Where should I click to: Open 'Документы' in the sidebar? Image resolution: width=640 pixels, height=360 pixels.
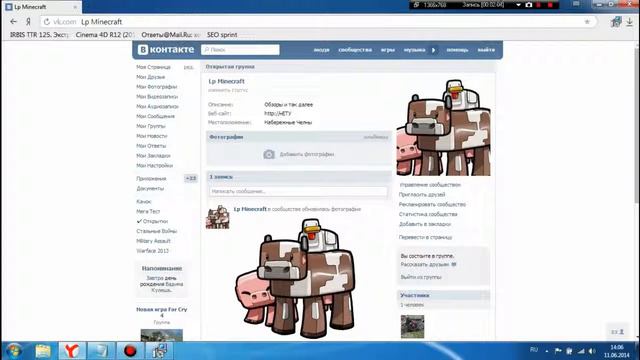(150, 188)
